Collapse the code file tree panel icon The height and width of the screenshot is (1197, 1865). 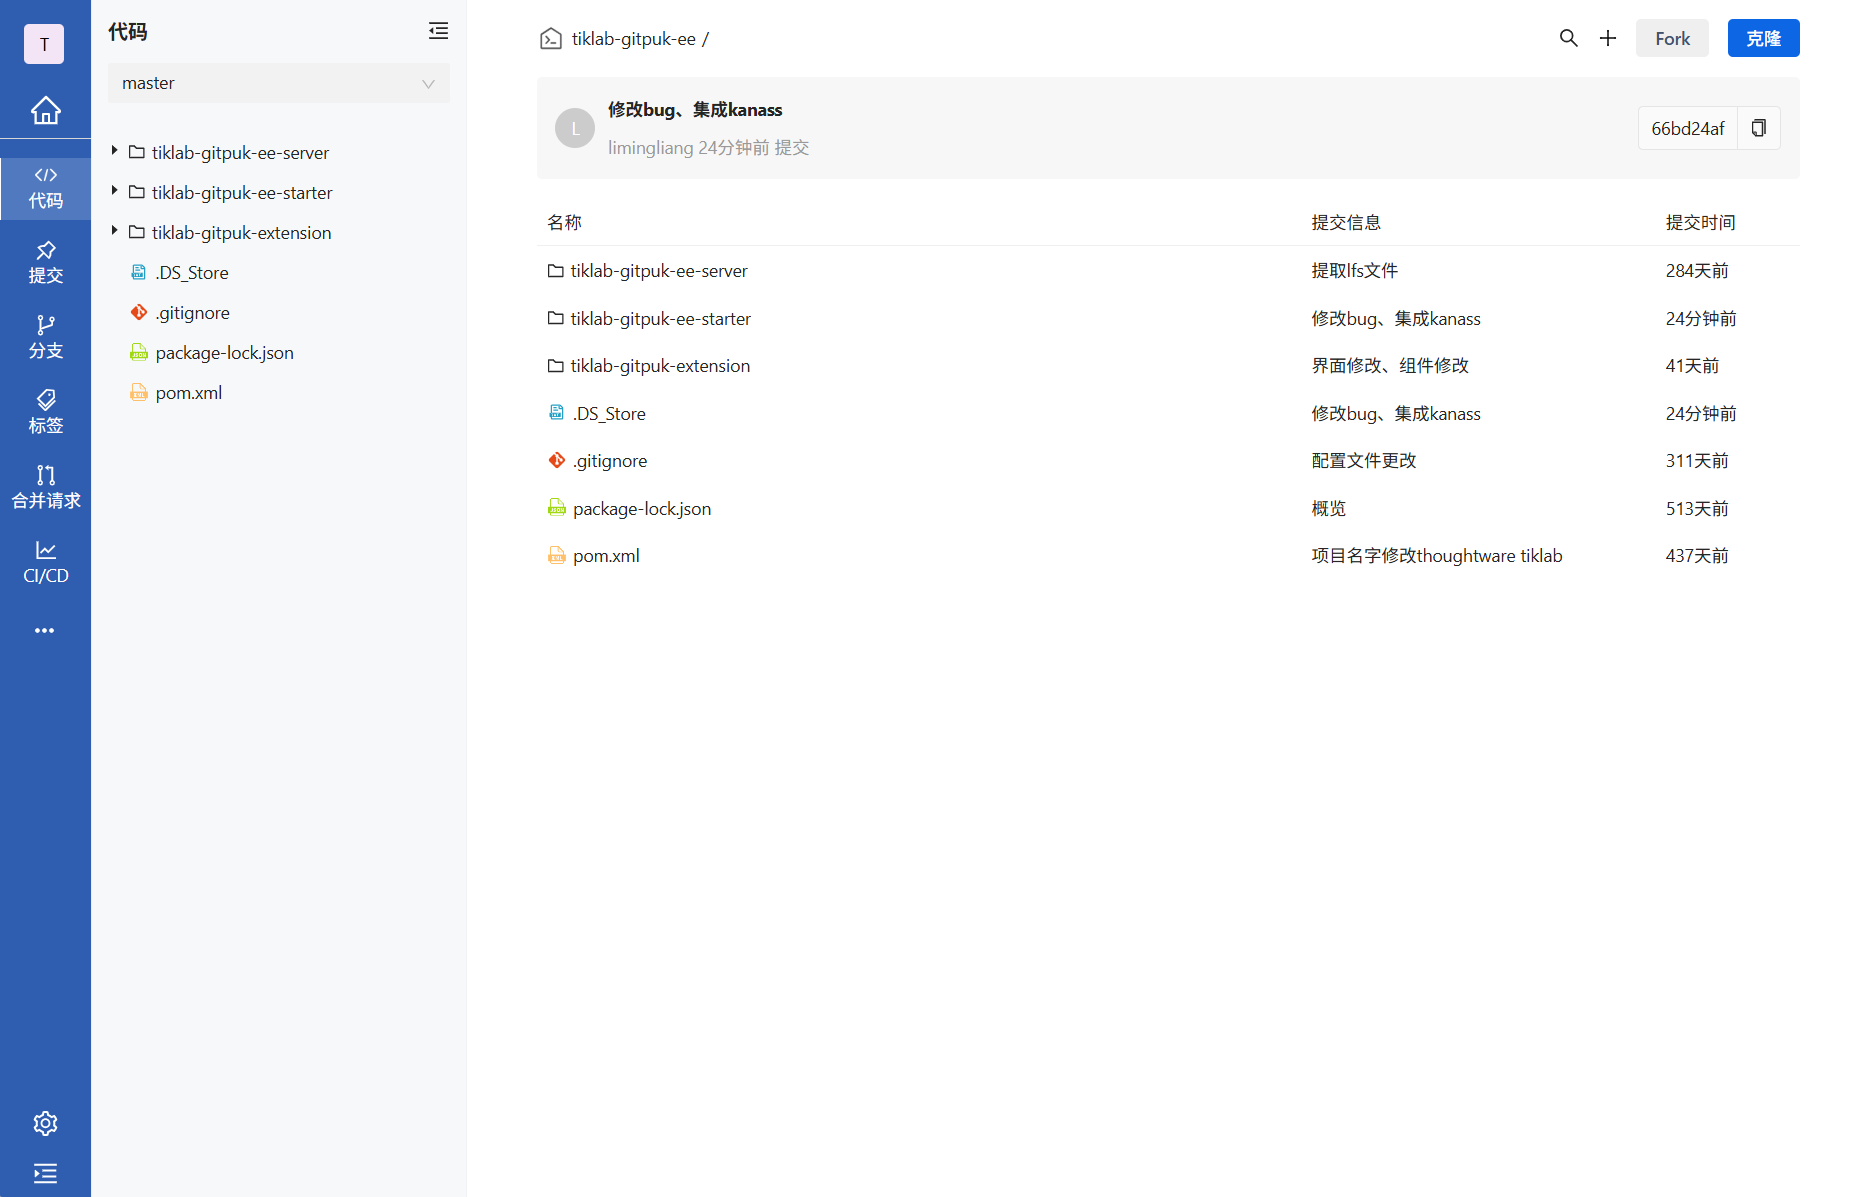(x=438, y=31)
